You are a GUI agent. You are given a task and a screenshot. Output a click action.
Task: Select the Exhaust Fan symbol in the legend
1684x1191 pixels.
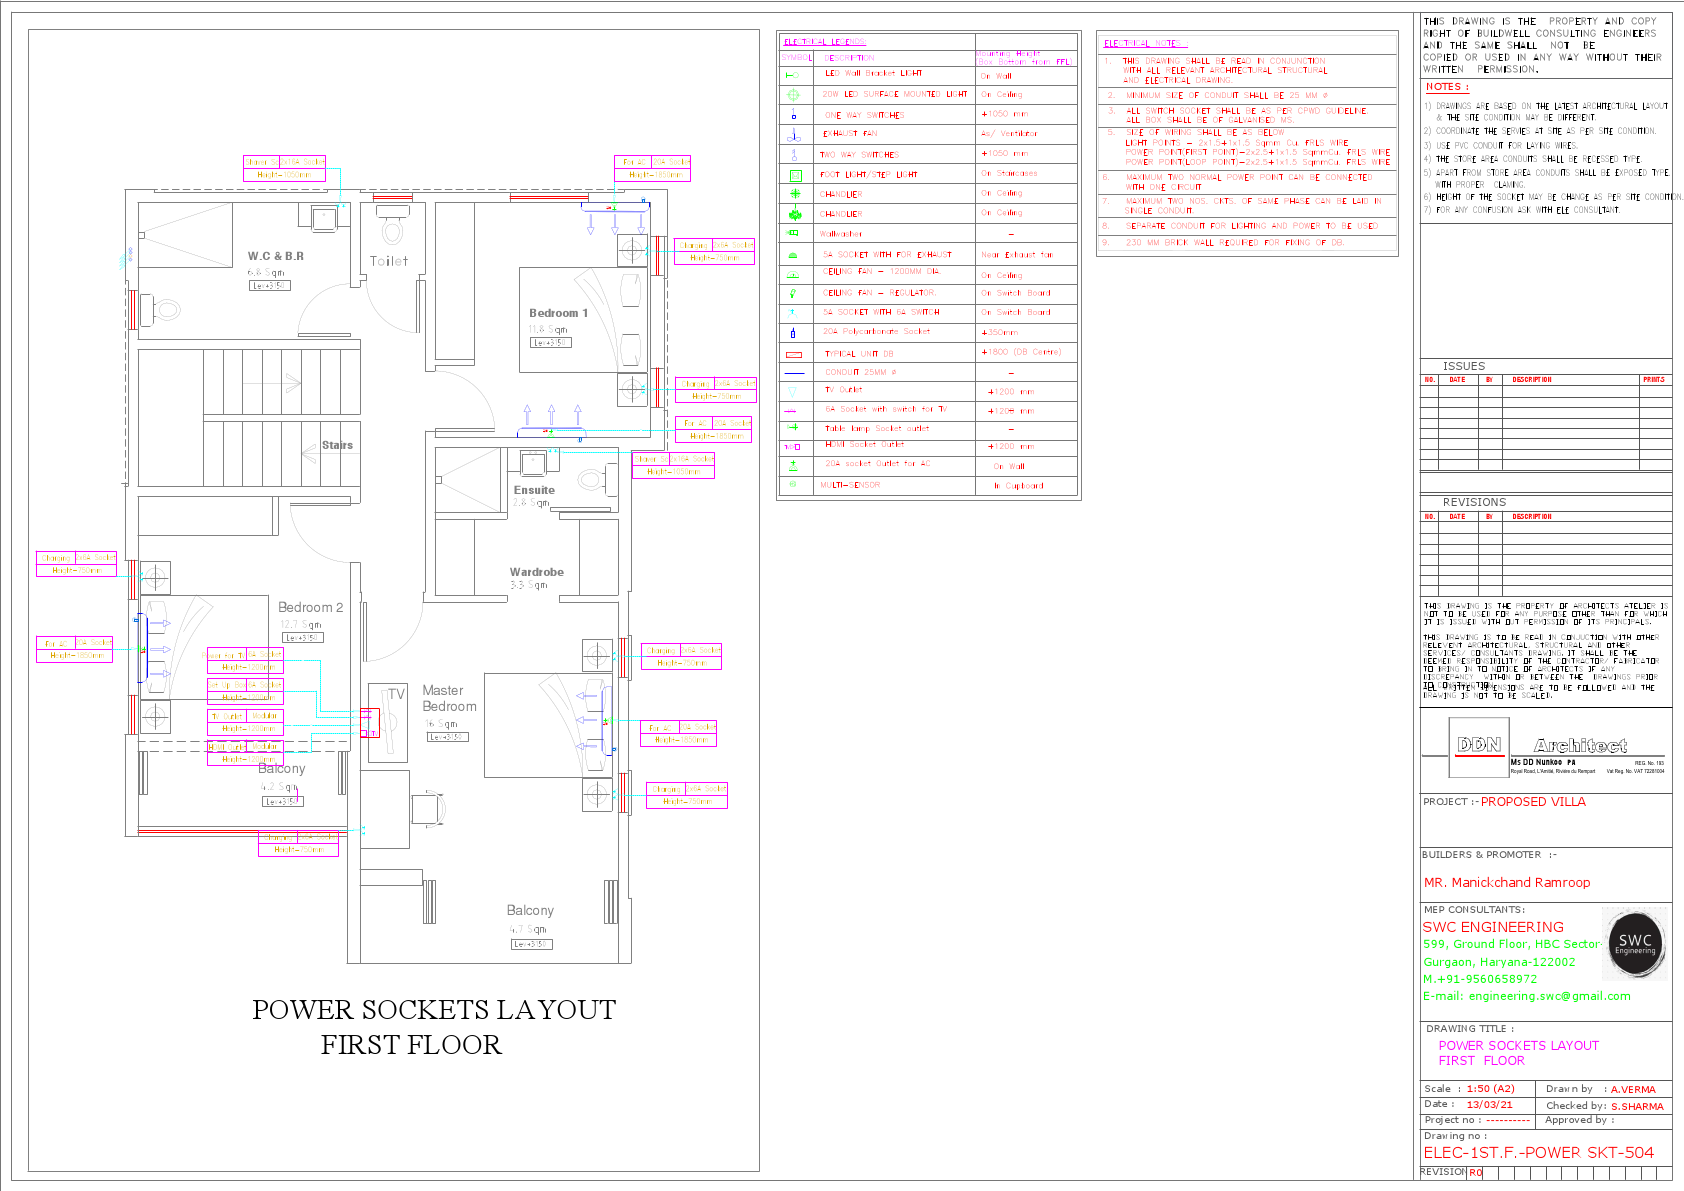(795, 133)
